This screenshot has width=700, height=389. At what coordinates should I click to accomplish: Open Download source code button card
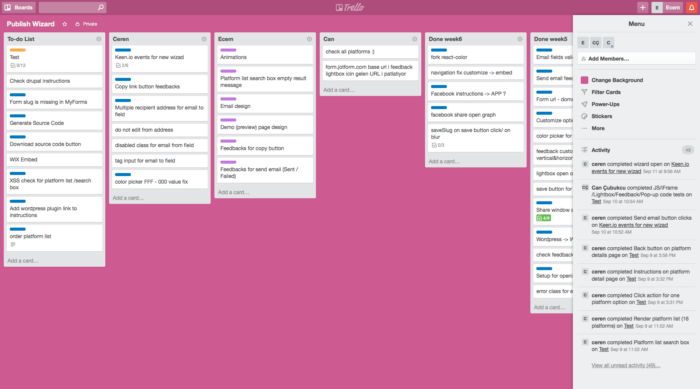[x=54, y=141]
